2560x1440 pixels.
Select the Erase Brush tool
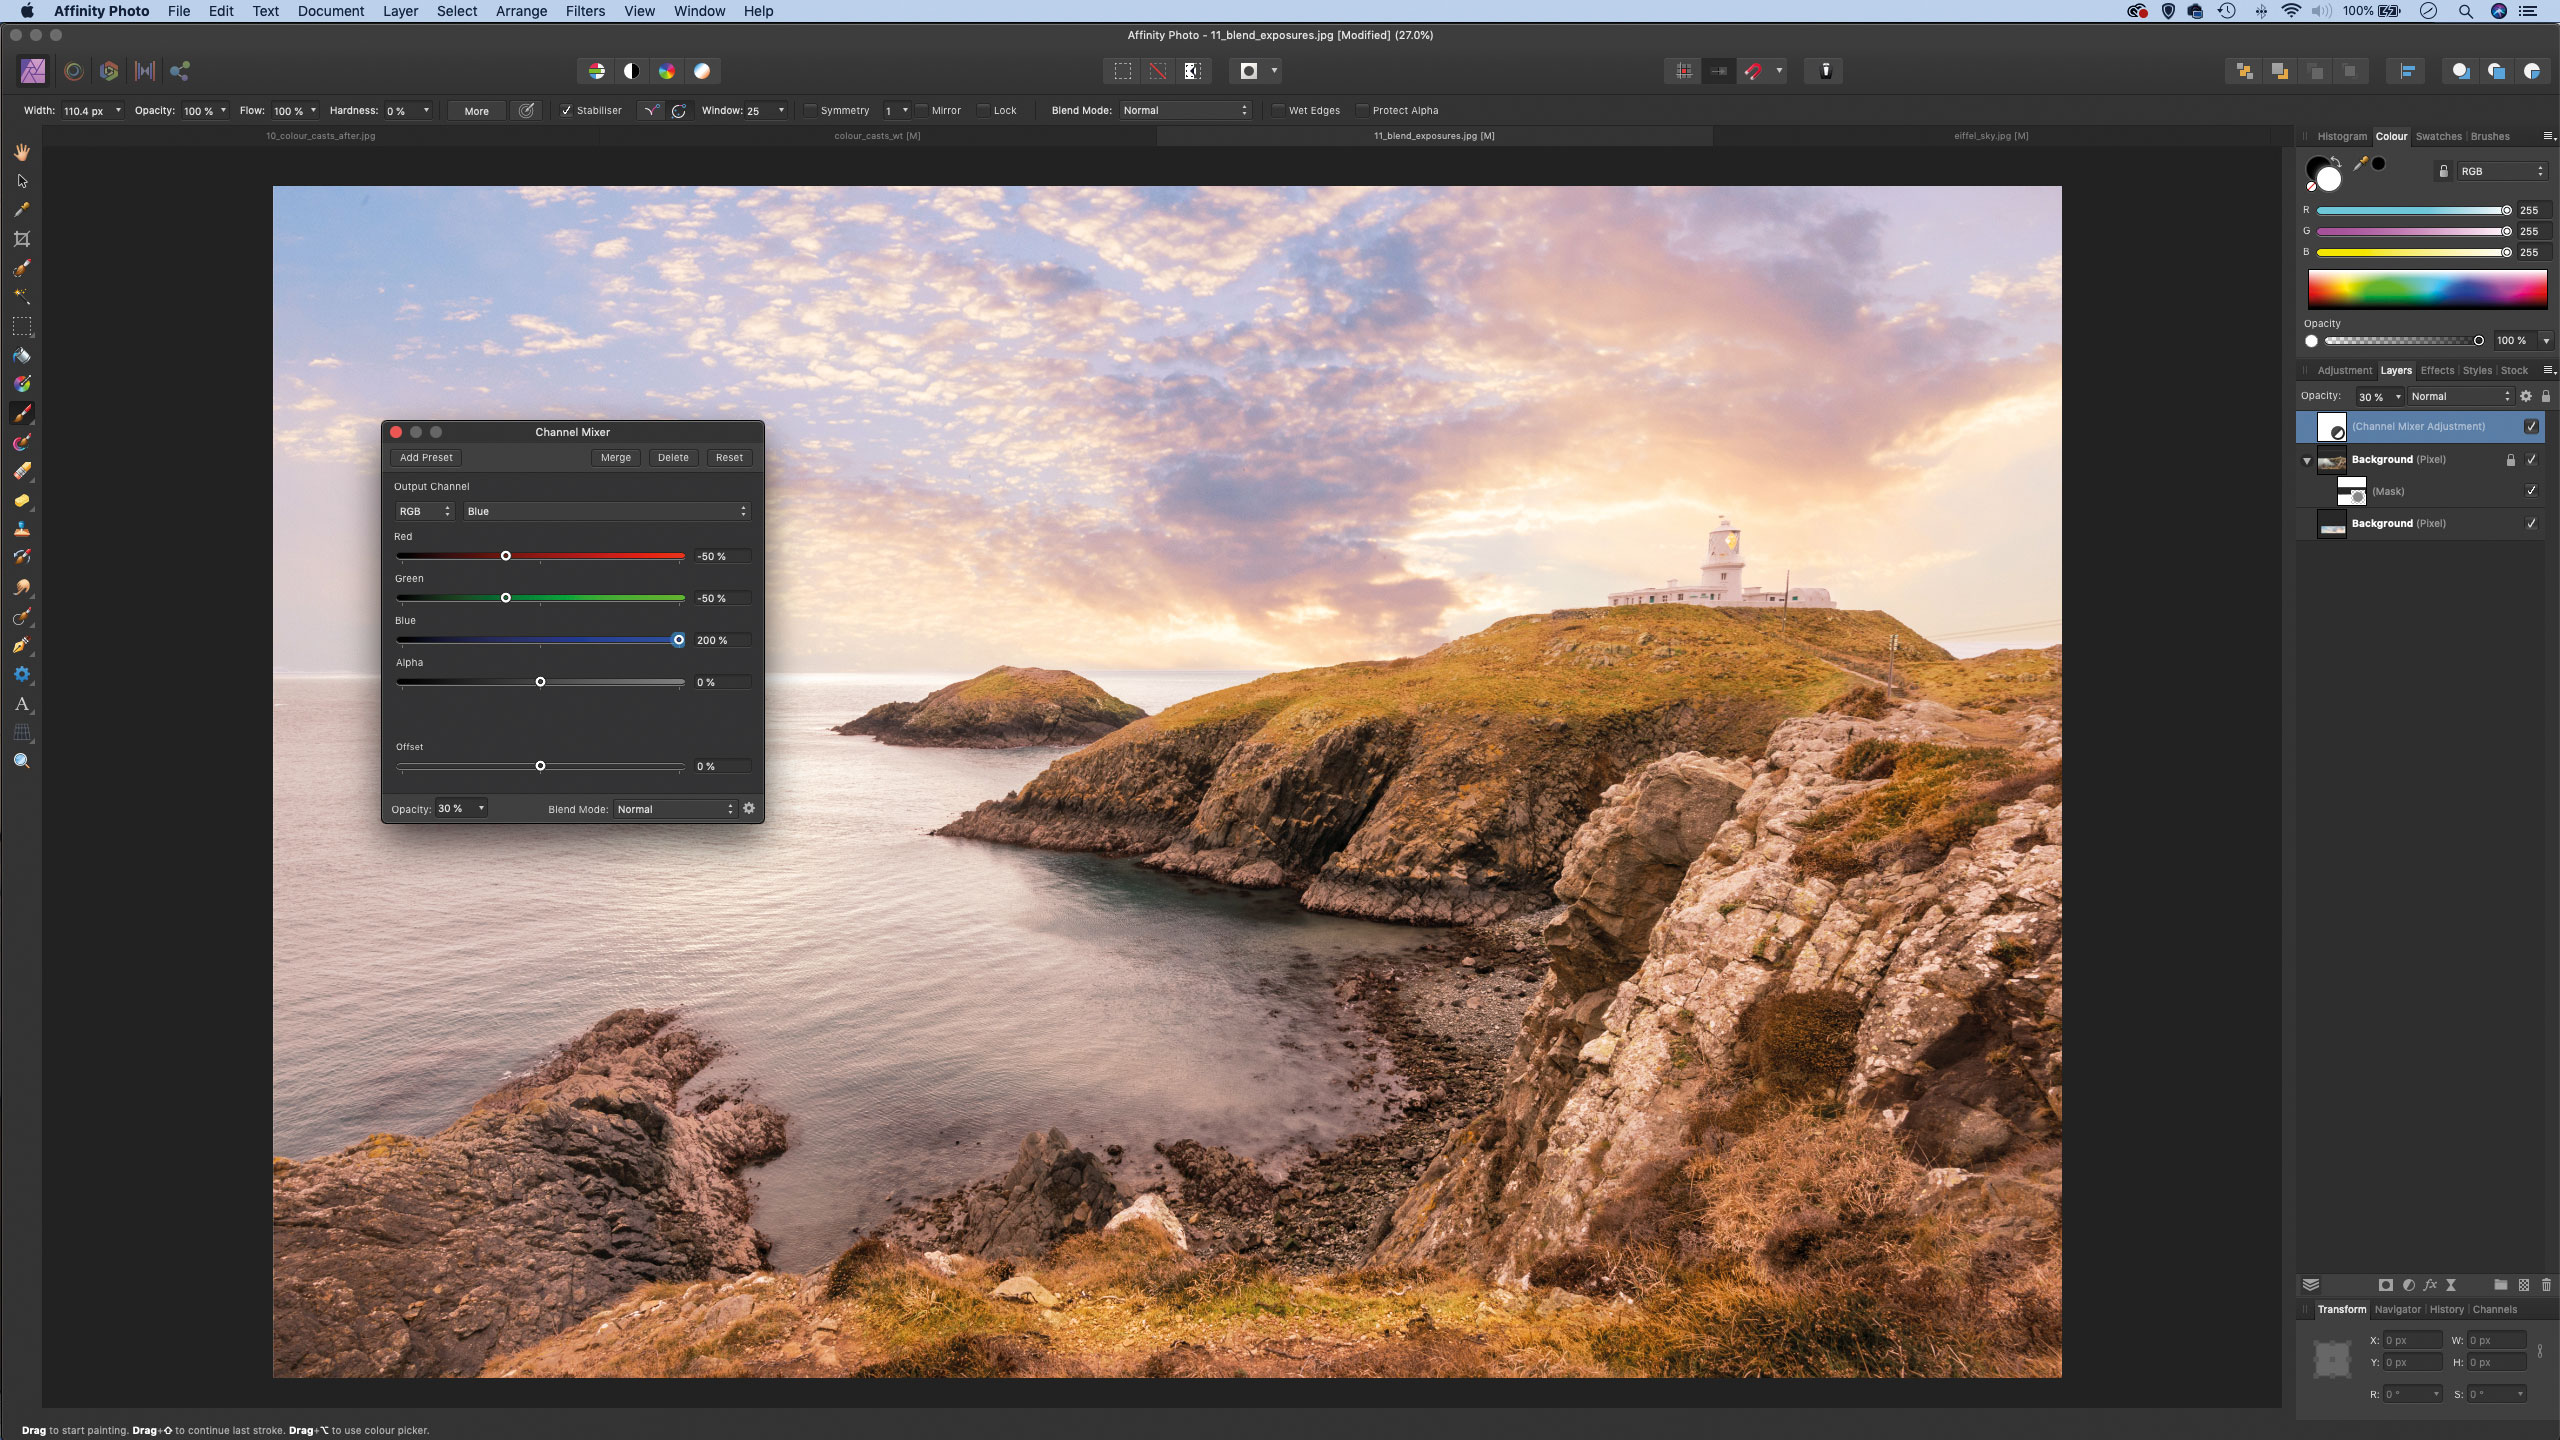click(x=22, y=471)
